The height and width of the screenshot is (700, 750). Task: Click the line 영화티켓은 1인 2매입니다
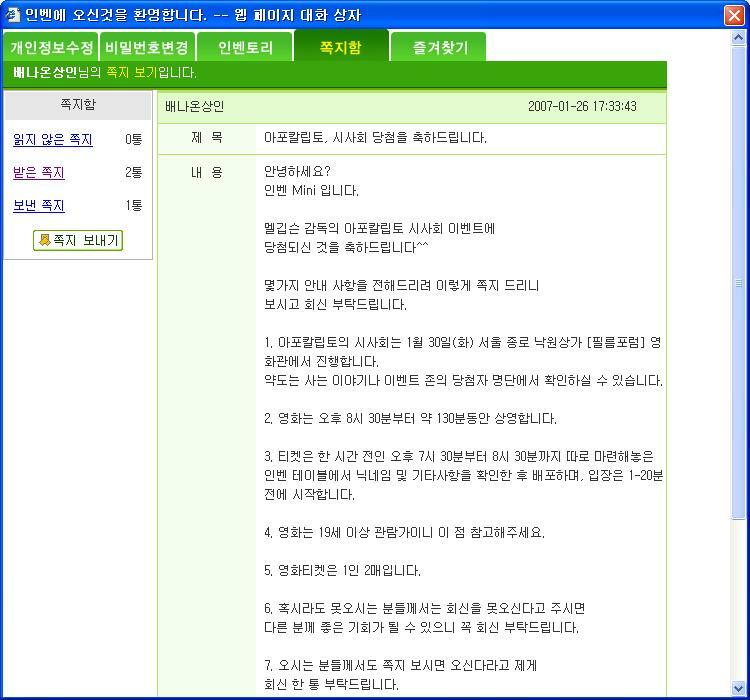tap(342, 570)
